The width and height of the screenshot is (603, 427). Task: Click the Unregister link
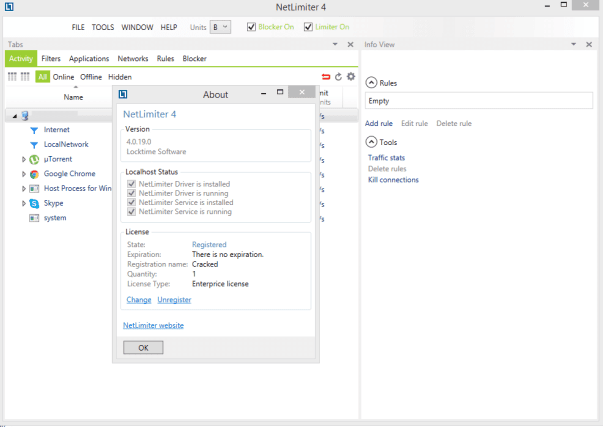(x=174, y=300)
